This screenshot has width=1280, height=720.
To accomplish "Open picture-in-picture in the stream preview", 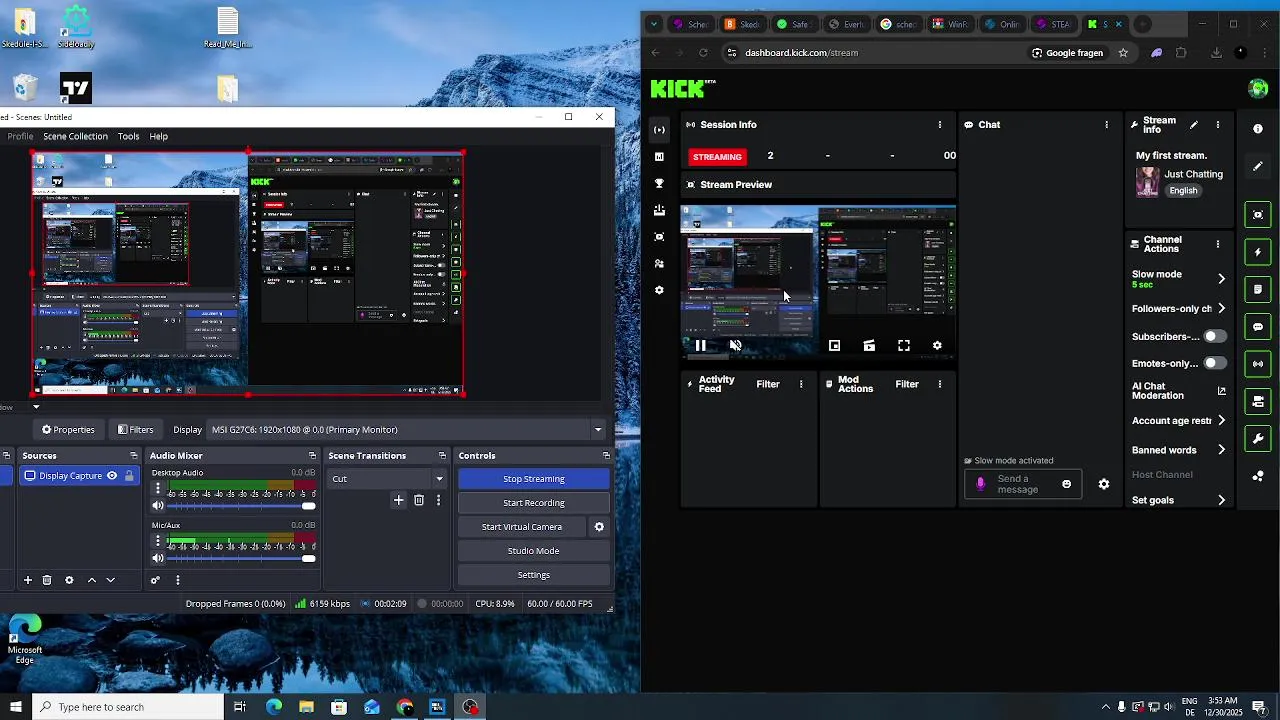I will point(834,345).
